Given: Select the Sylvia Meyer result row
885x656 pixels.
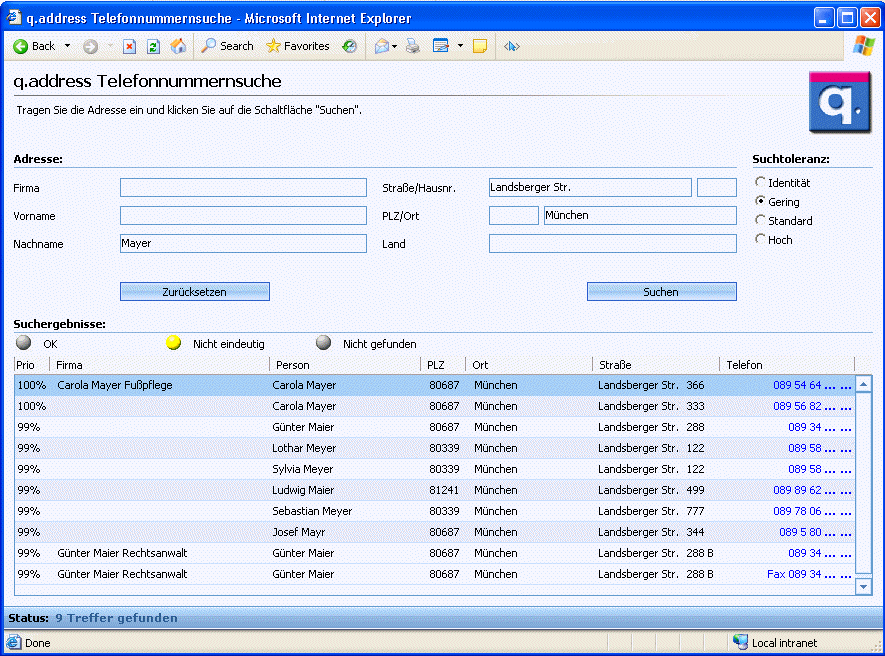Looking at the screenshot, I should [435, 469].
